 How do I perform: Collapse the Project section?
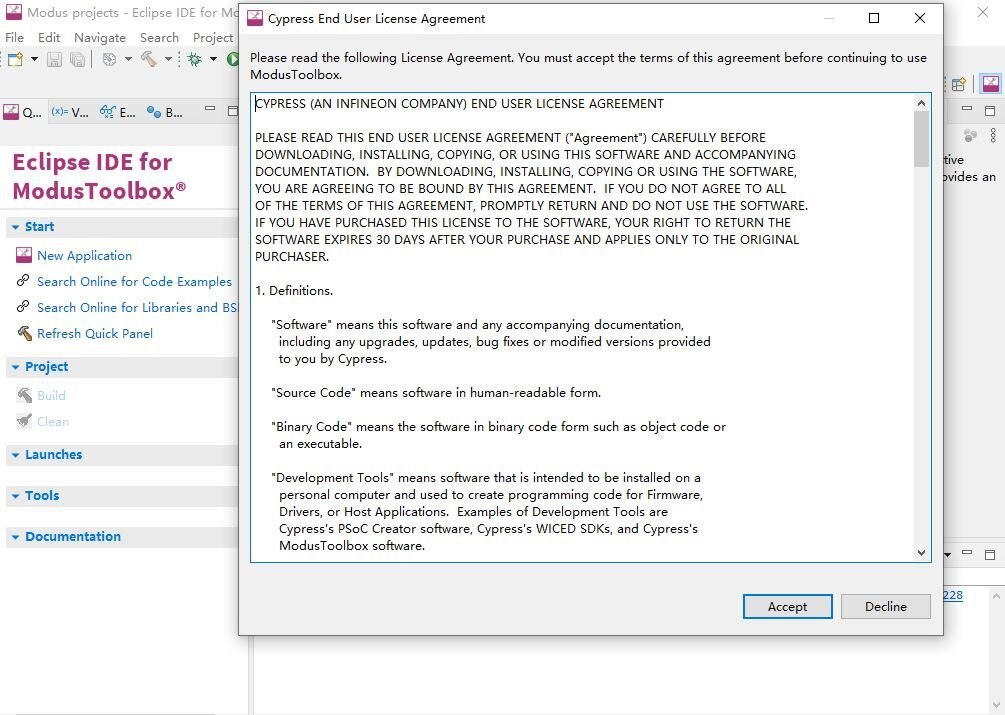[15, 367]
